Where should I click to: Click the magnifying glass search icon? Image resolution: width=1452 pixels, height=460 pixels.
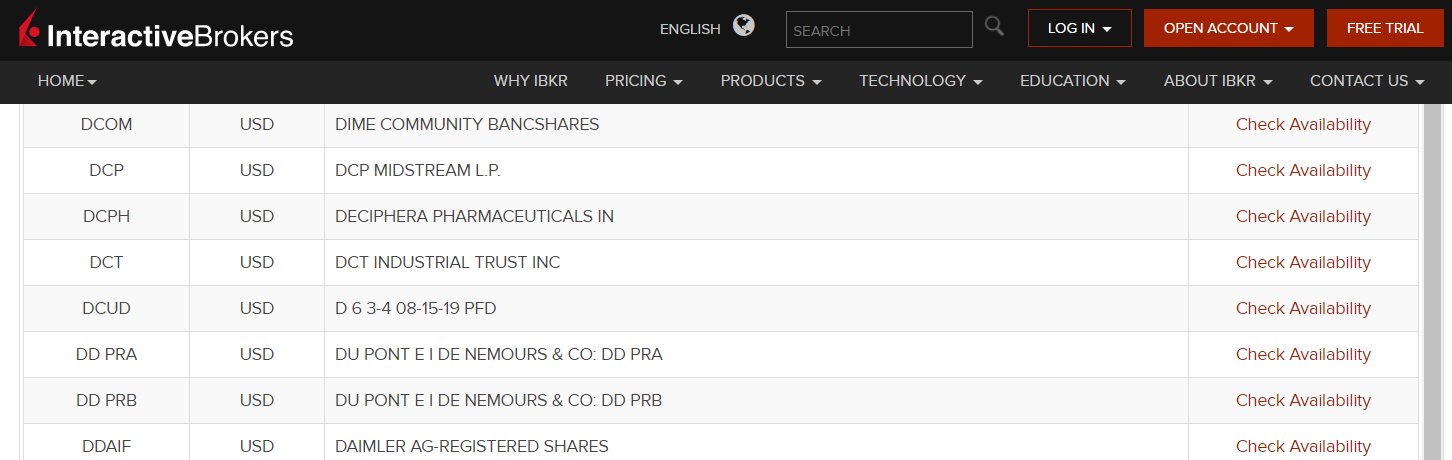coord(994,27)
